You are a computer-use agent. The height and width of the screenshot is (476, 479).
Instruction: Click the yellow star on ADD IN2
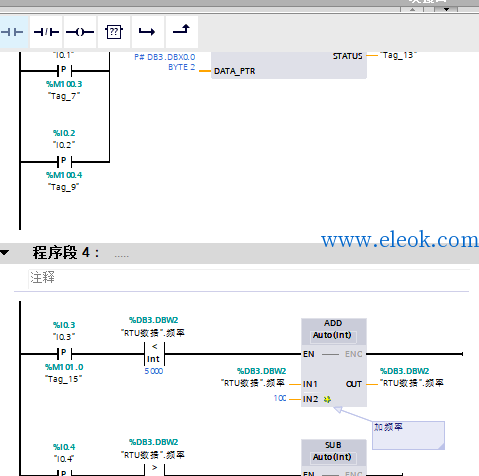point(327,399)
